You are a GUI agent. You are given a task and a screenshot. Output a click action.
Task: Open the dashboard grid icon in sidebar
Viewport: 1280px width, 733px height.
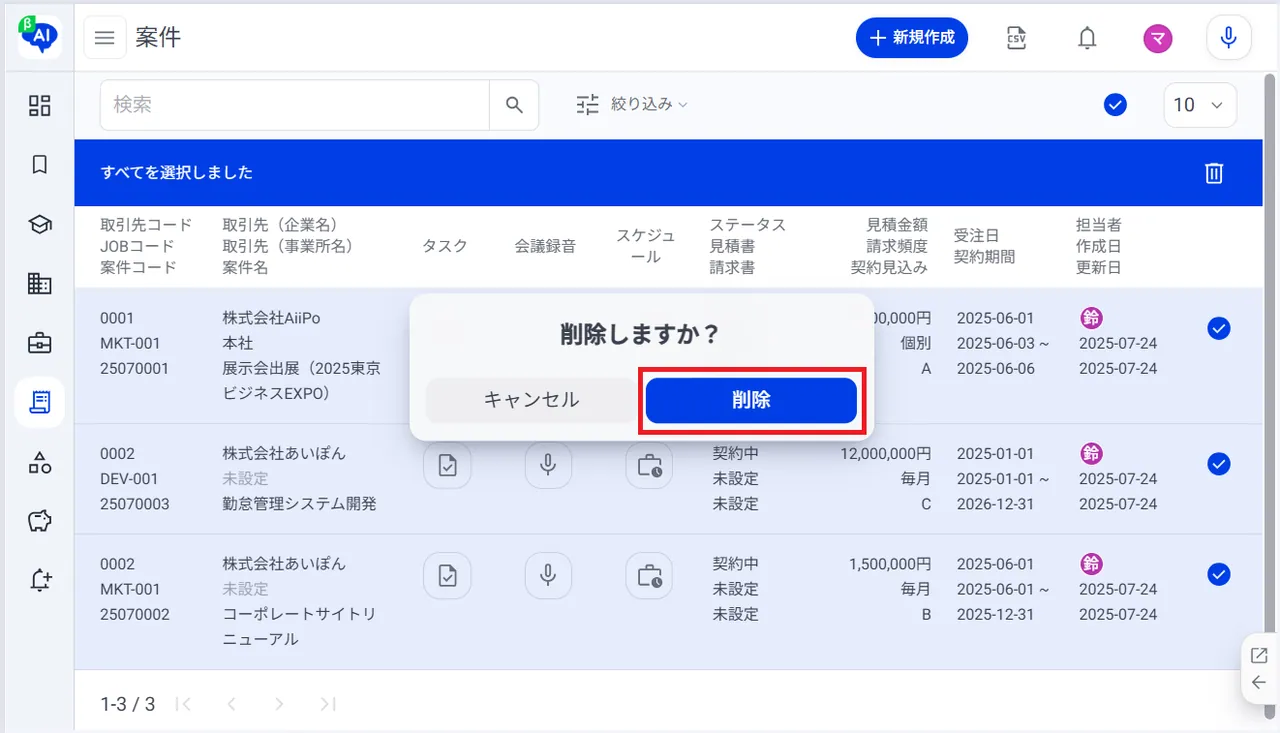click(x=40, y=106)
